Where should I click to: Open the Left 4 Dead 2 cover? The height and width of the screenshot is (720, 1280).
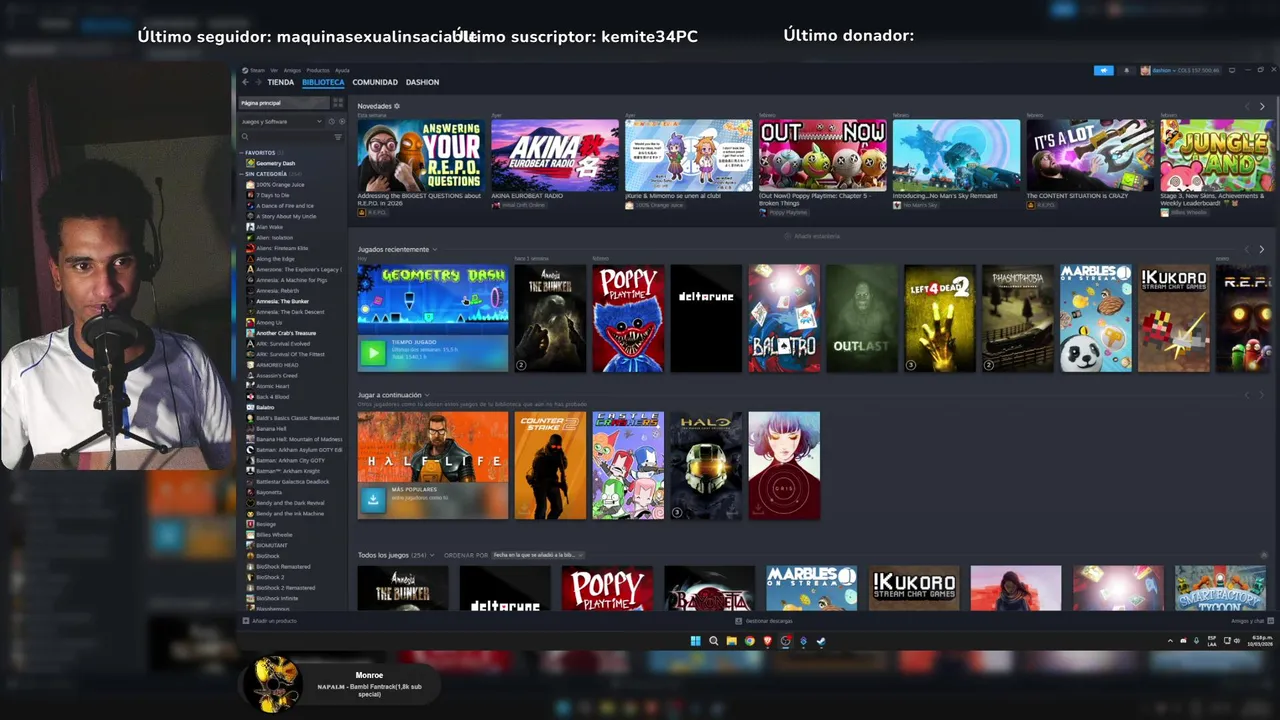[940, 318]
